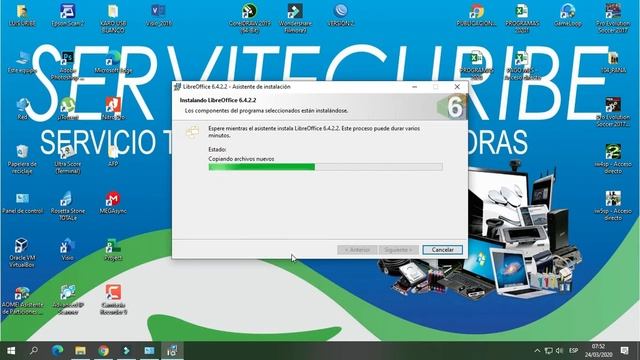640x360 pixels.
Task: Launch Wondershare Filmora desktop shortcut
Action: pyautogui.click(x=295, y=18)
